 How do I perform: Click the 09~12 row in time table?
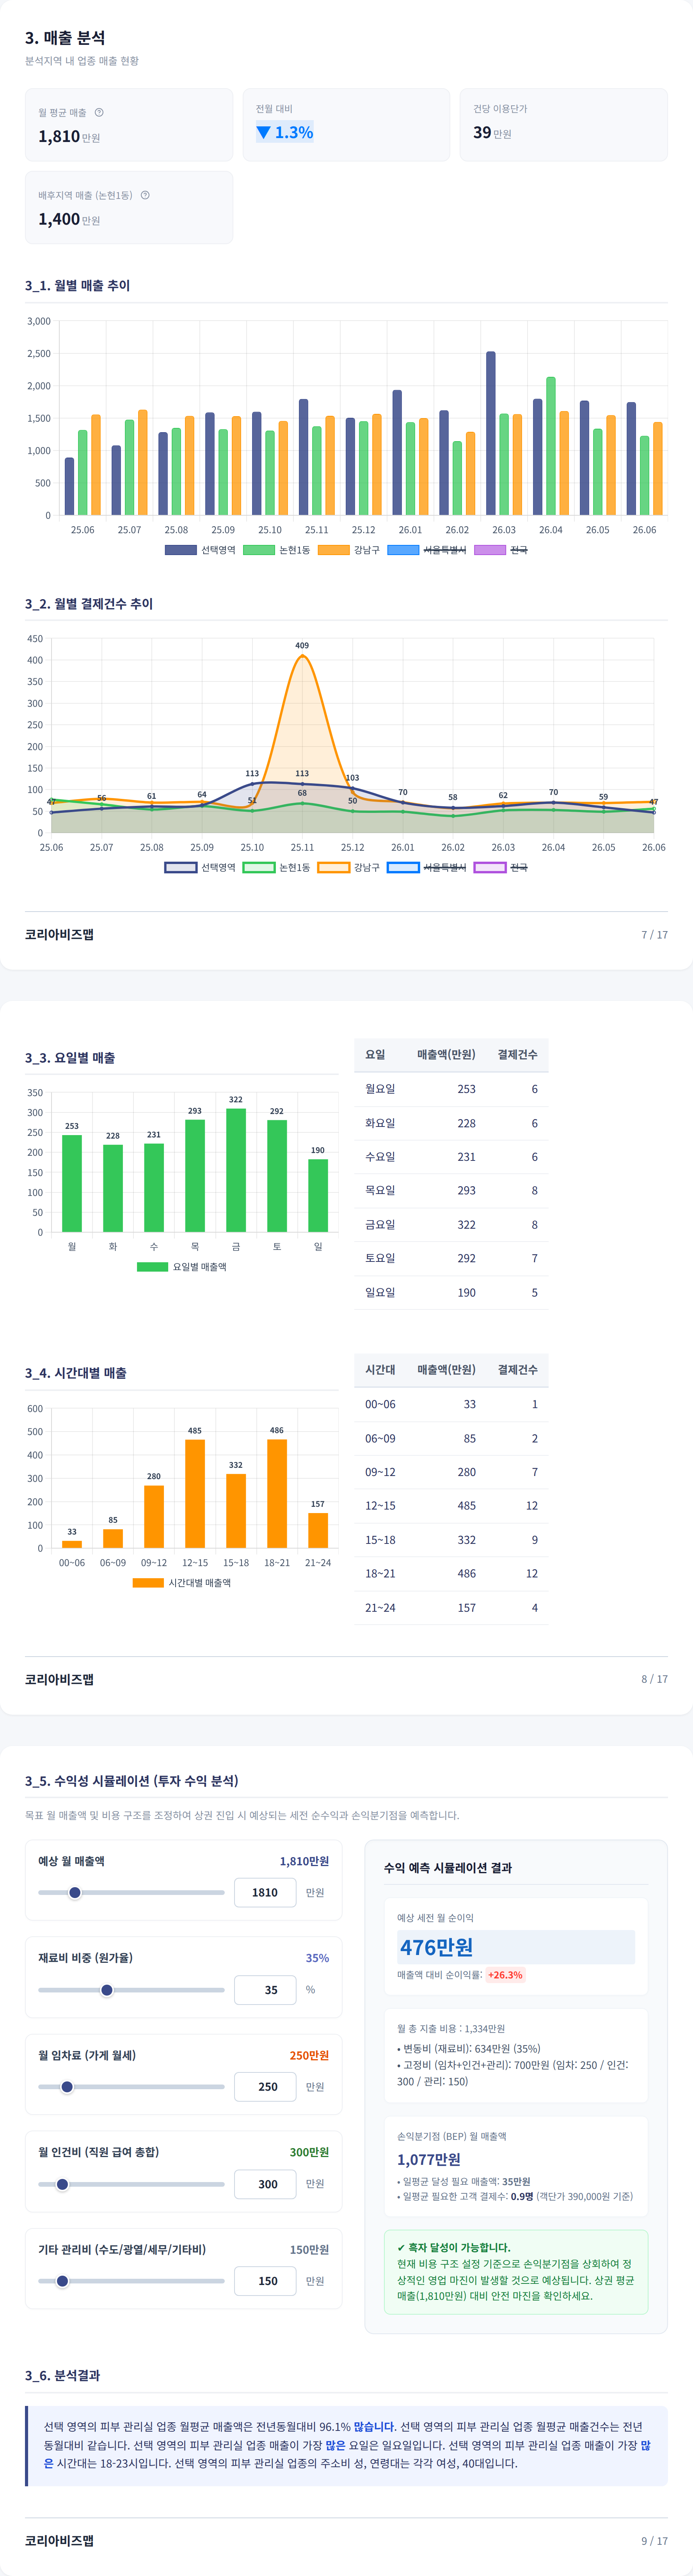click(451, 1472)
